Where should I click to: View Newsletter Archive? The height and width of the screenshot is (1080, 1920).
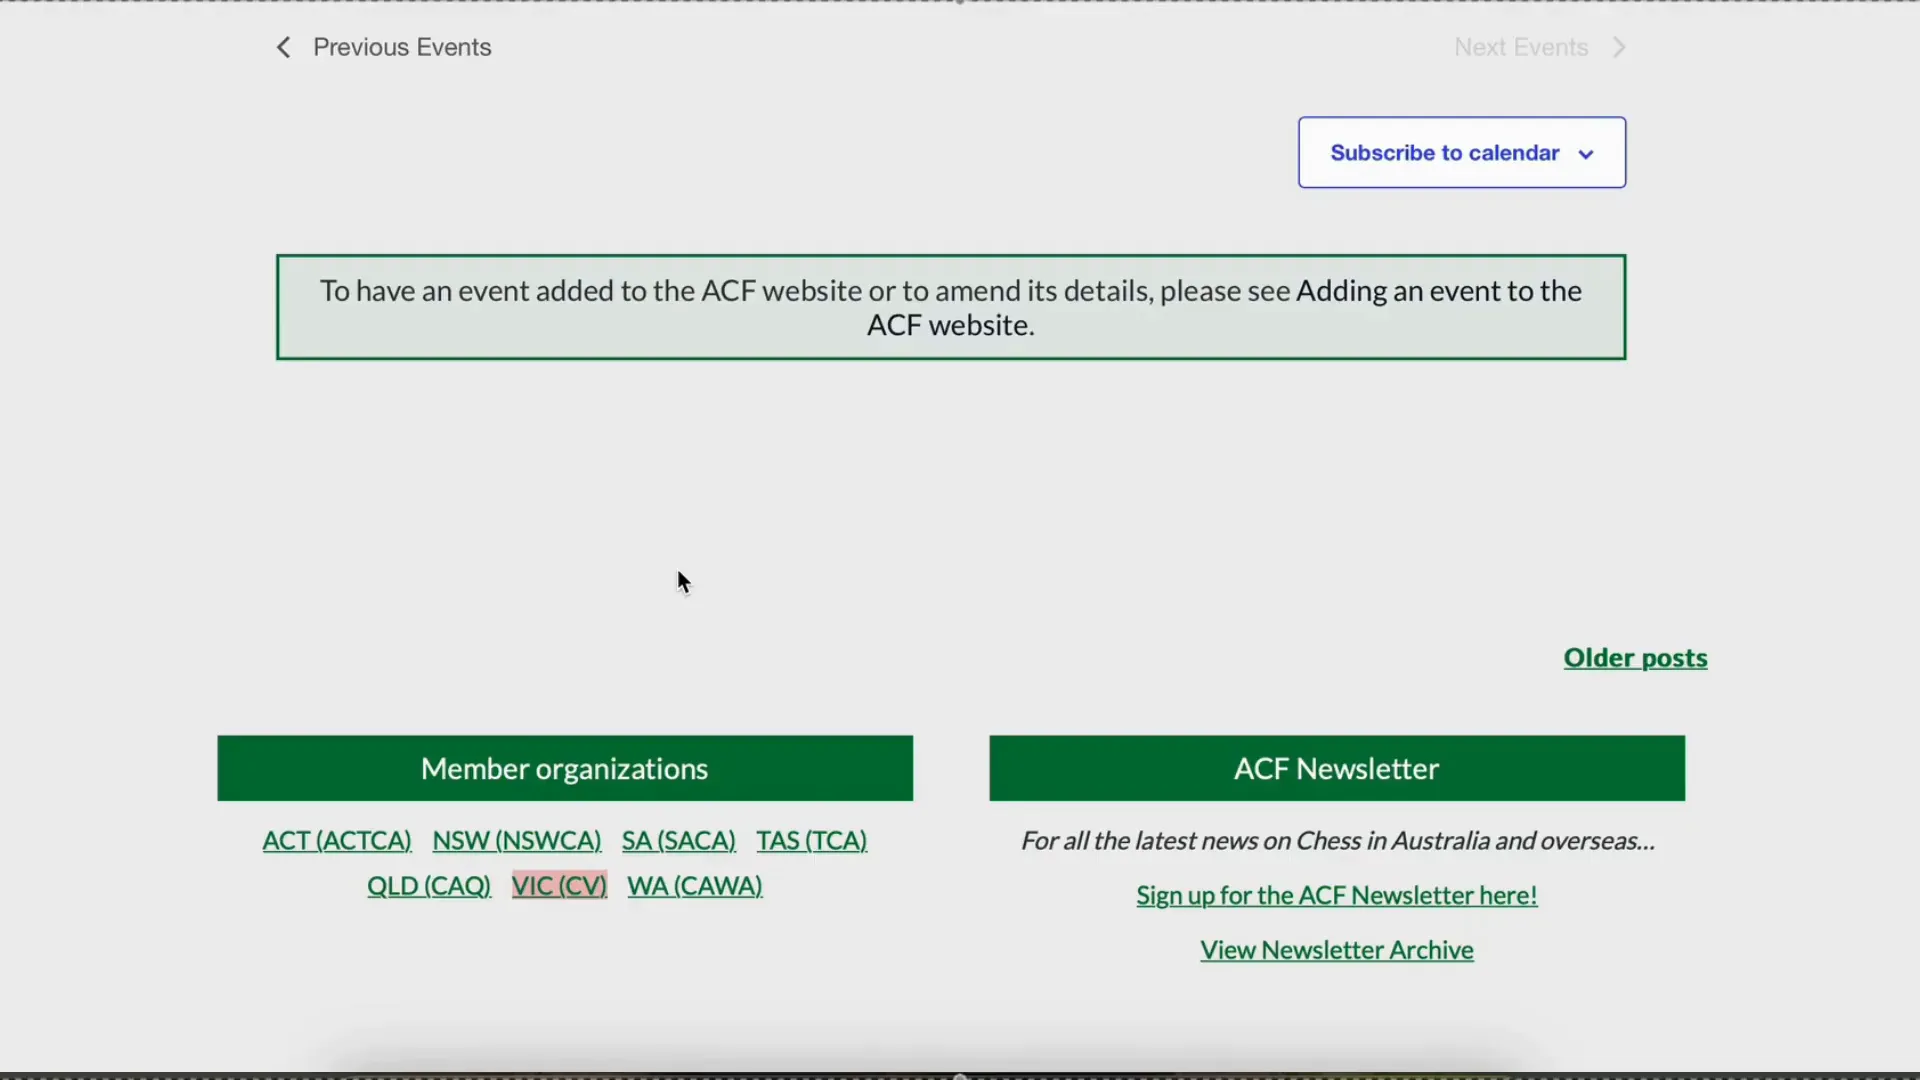point(1337,950)
